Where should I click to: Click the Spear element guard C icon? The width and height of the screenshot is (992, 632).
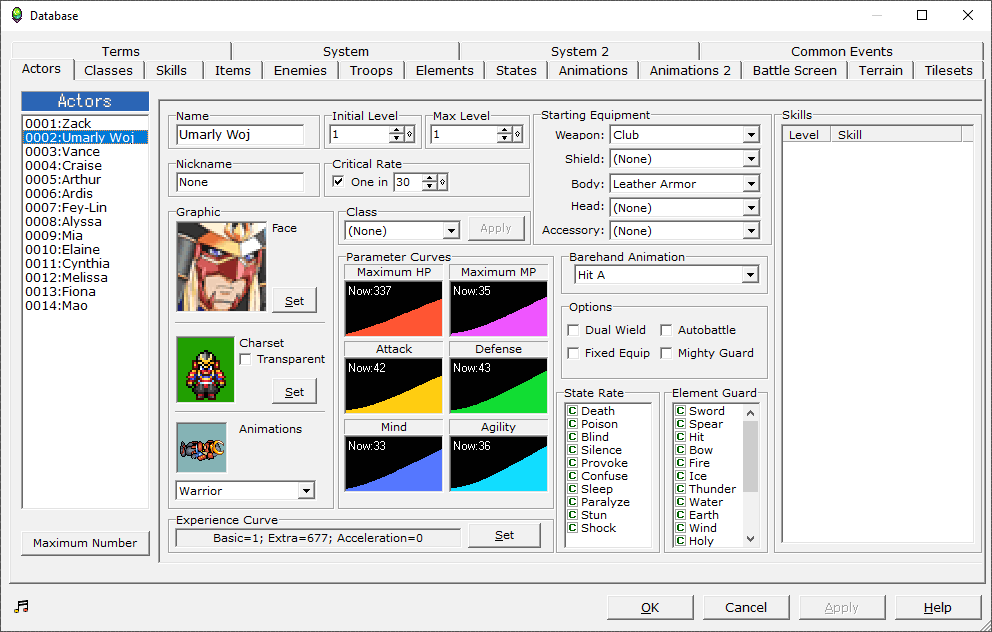click(681, 424)
